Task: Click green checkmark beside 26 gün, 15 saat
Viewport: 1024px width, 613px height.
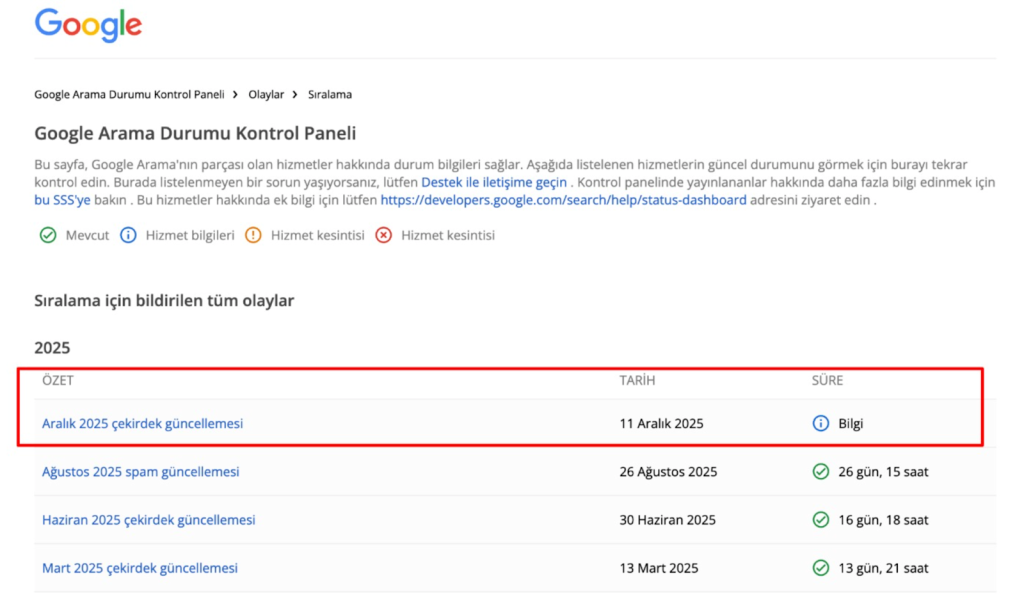Action: (x=821, y=472)
